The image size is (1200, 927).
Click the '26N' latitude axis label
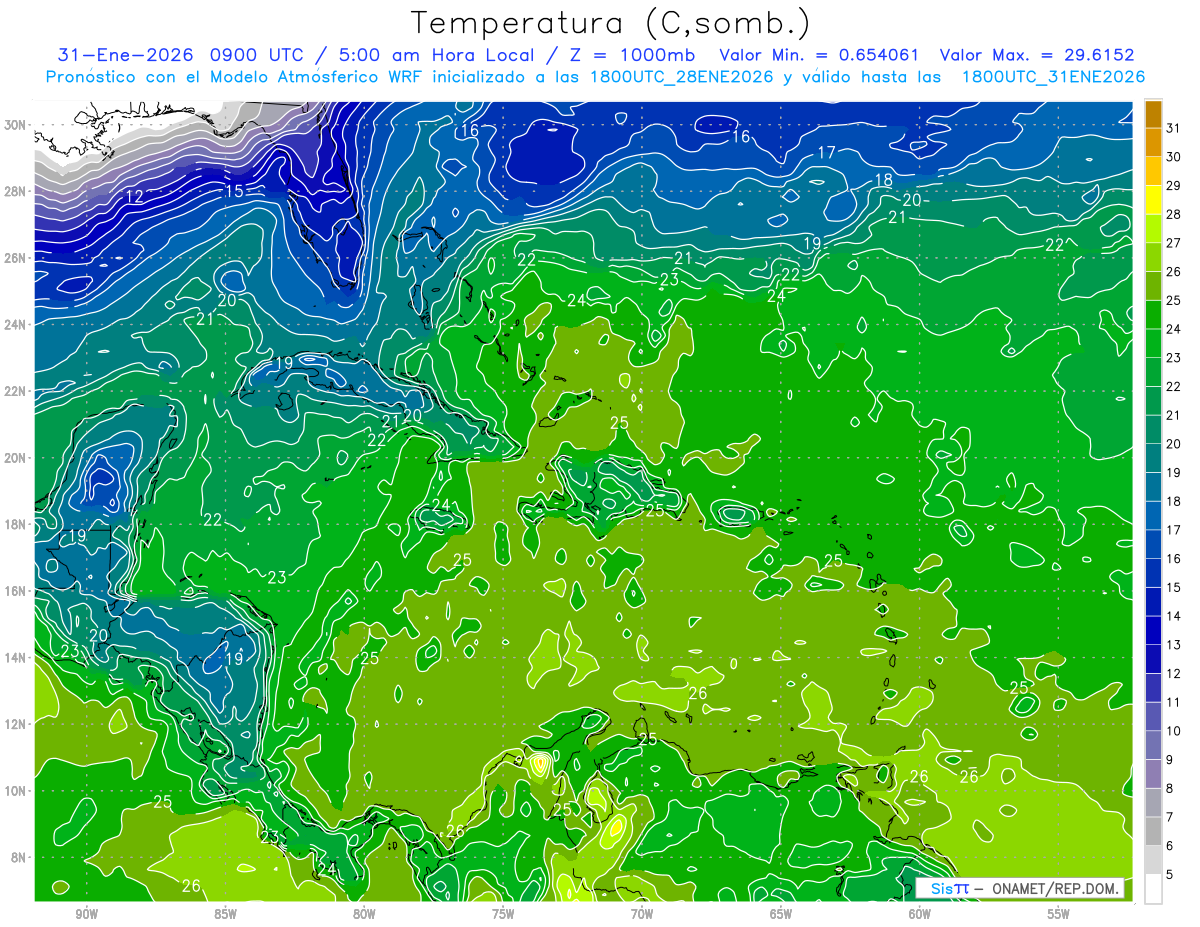(17, 258)
